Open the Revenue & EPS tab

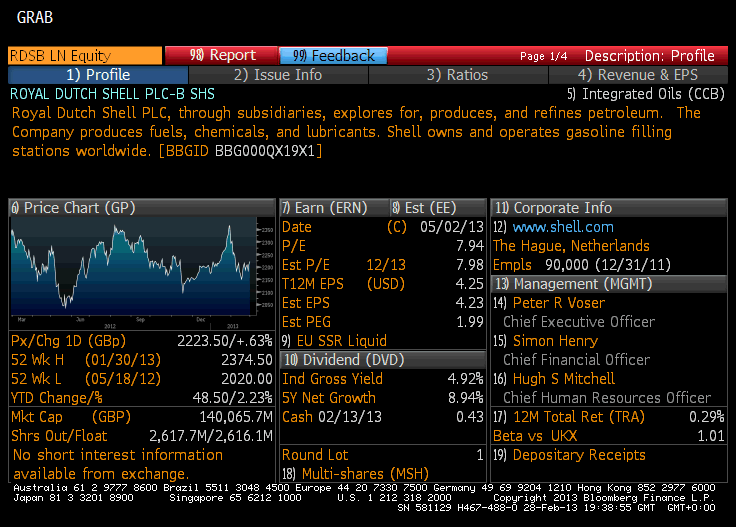[x=637, y=75]
